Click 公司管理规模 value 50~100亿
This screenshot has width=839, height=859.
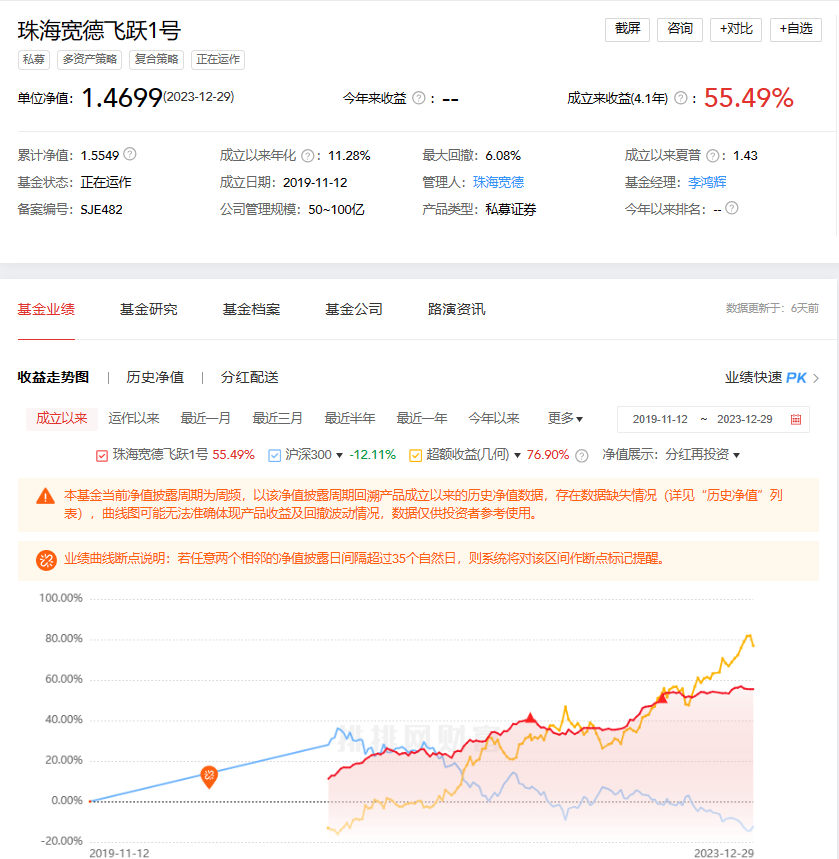coord(336,210)
